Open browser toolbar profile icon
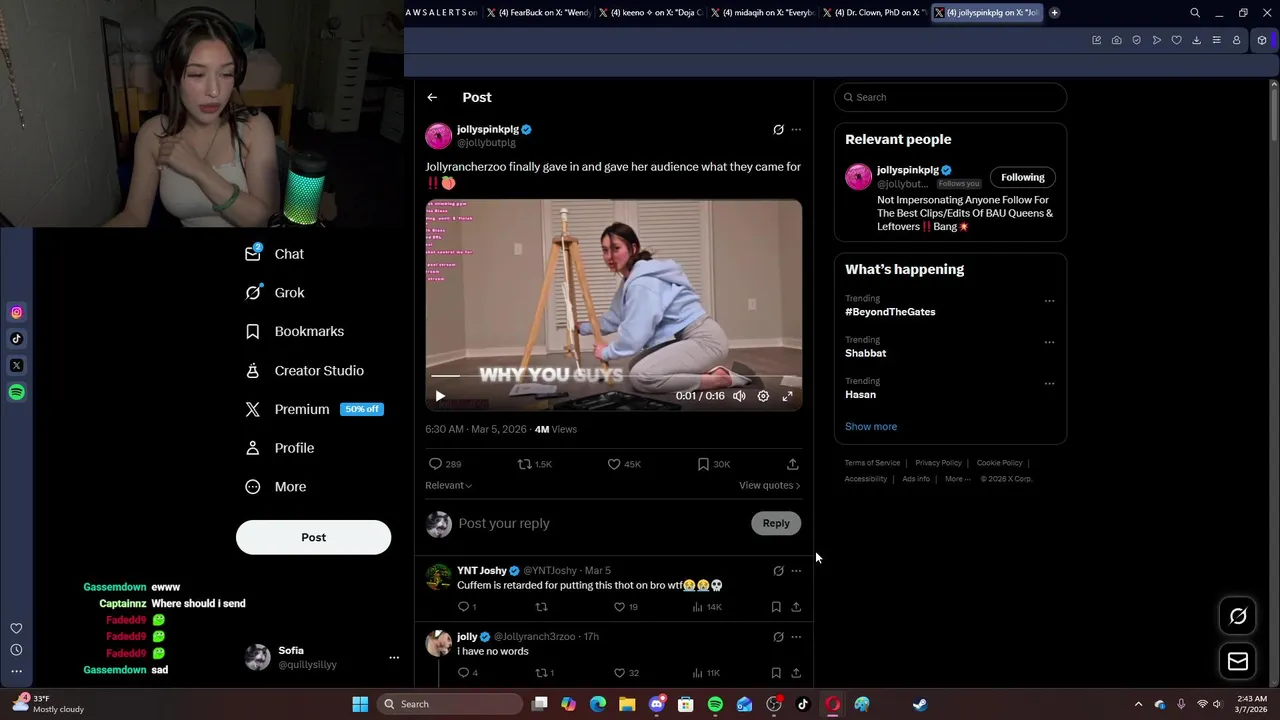This screenshot has height=720, width=1280. pos(1236,41)
